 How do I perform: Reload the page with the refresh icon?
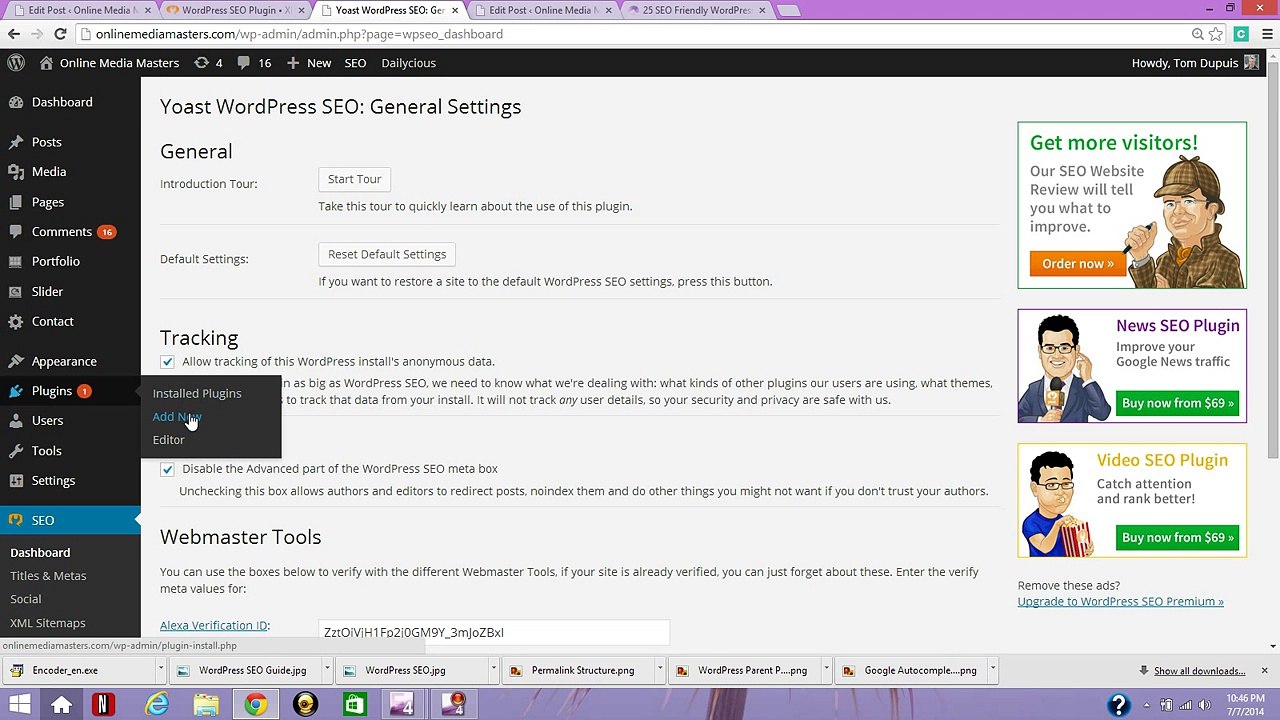click(x=60, y=34)
